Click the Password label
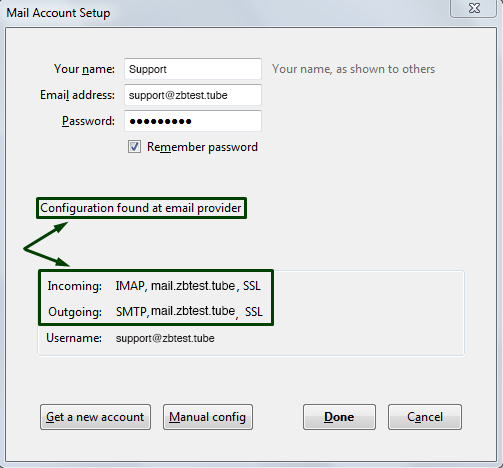The image size is (503, 468). 88,121
